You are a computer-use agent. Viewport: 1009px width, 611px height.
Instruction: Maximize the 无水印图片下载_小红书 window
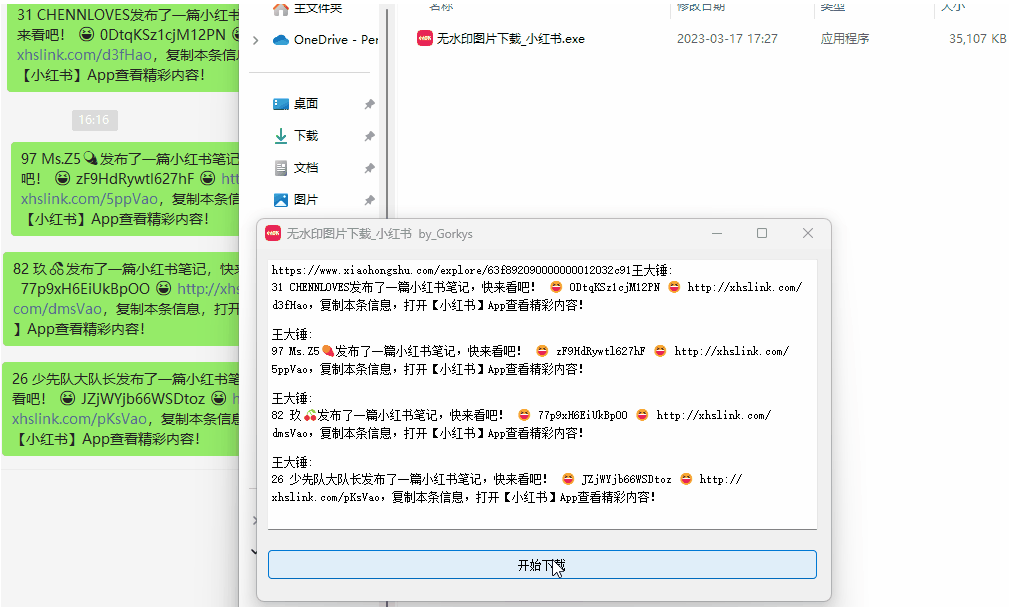762,233
